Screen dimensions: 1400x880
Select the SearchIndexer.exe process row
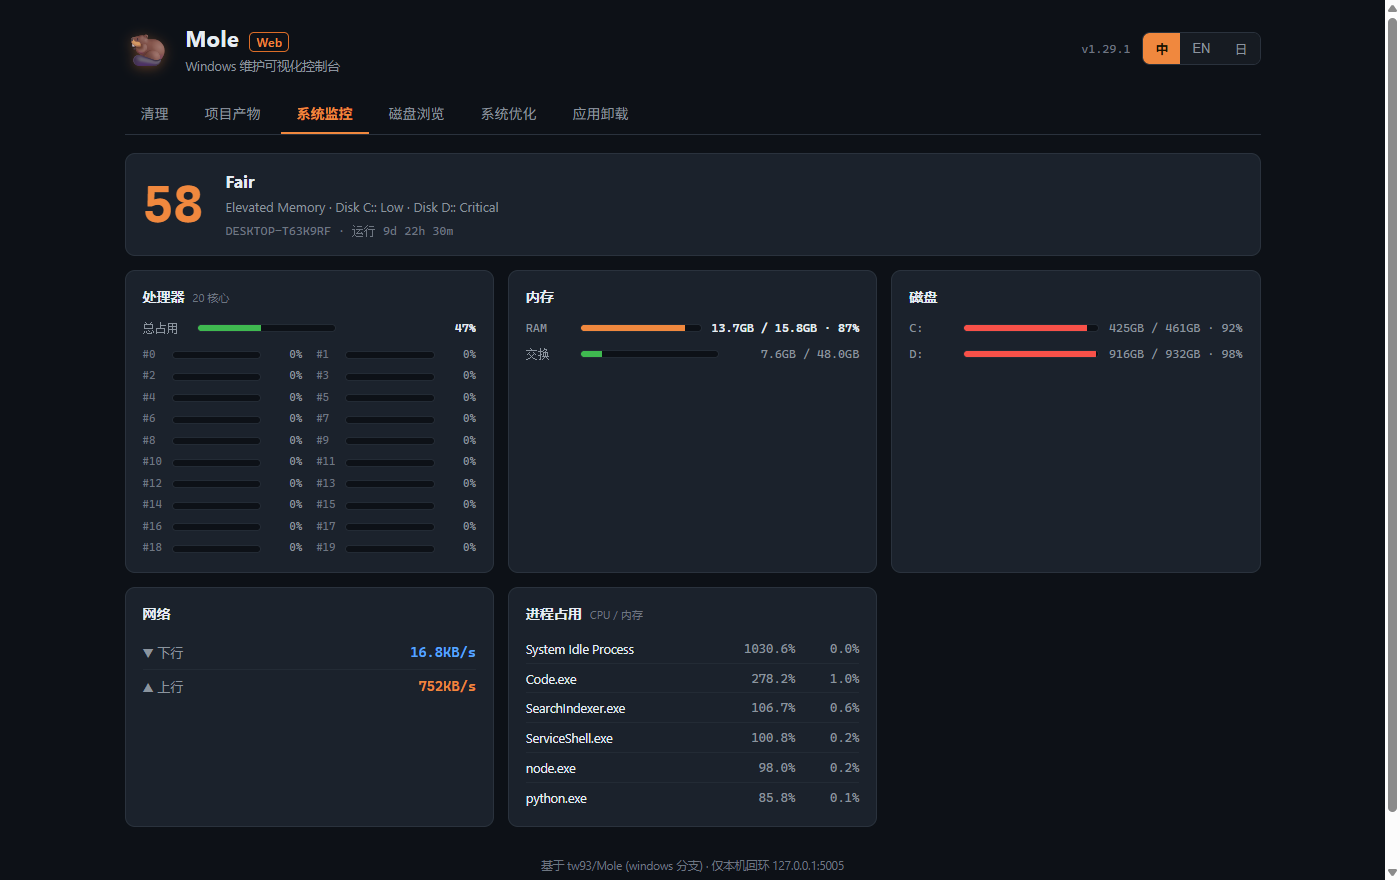[692, 708]
